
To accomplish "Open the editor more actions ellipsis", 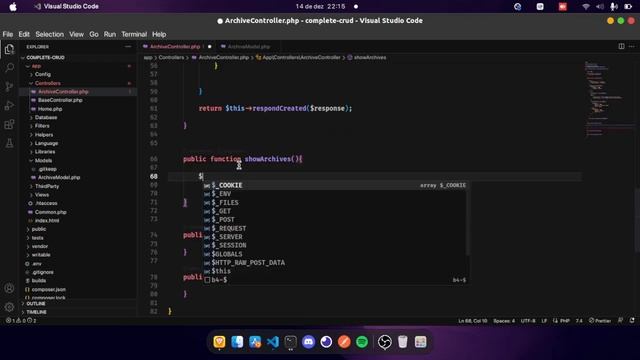I will [632, 47].
